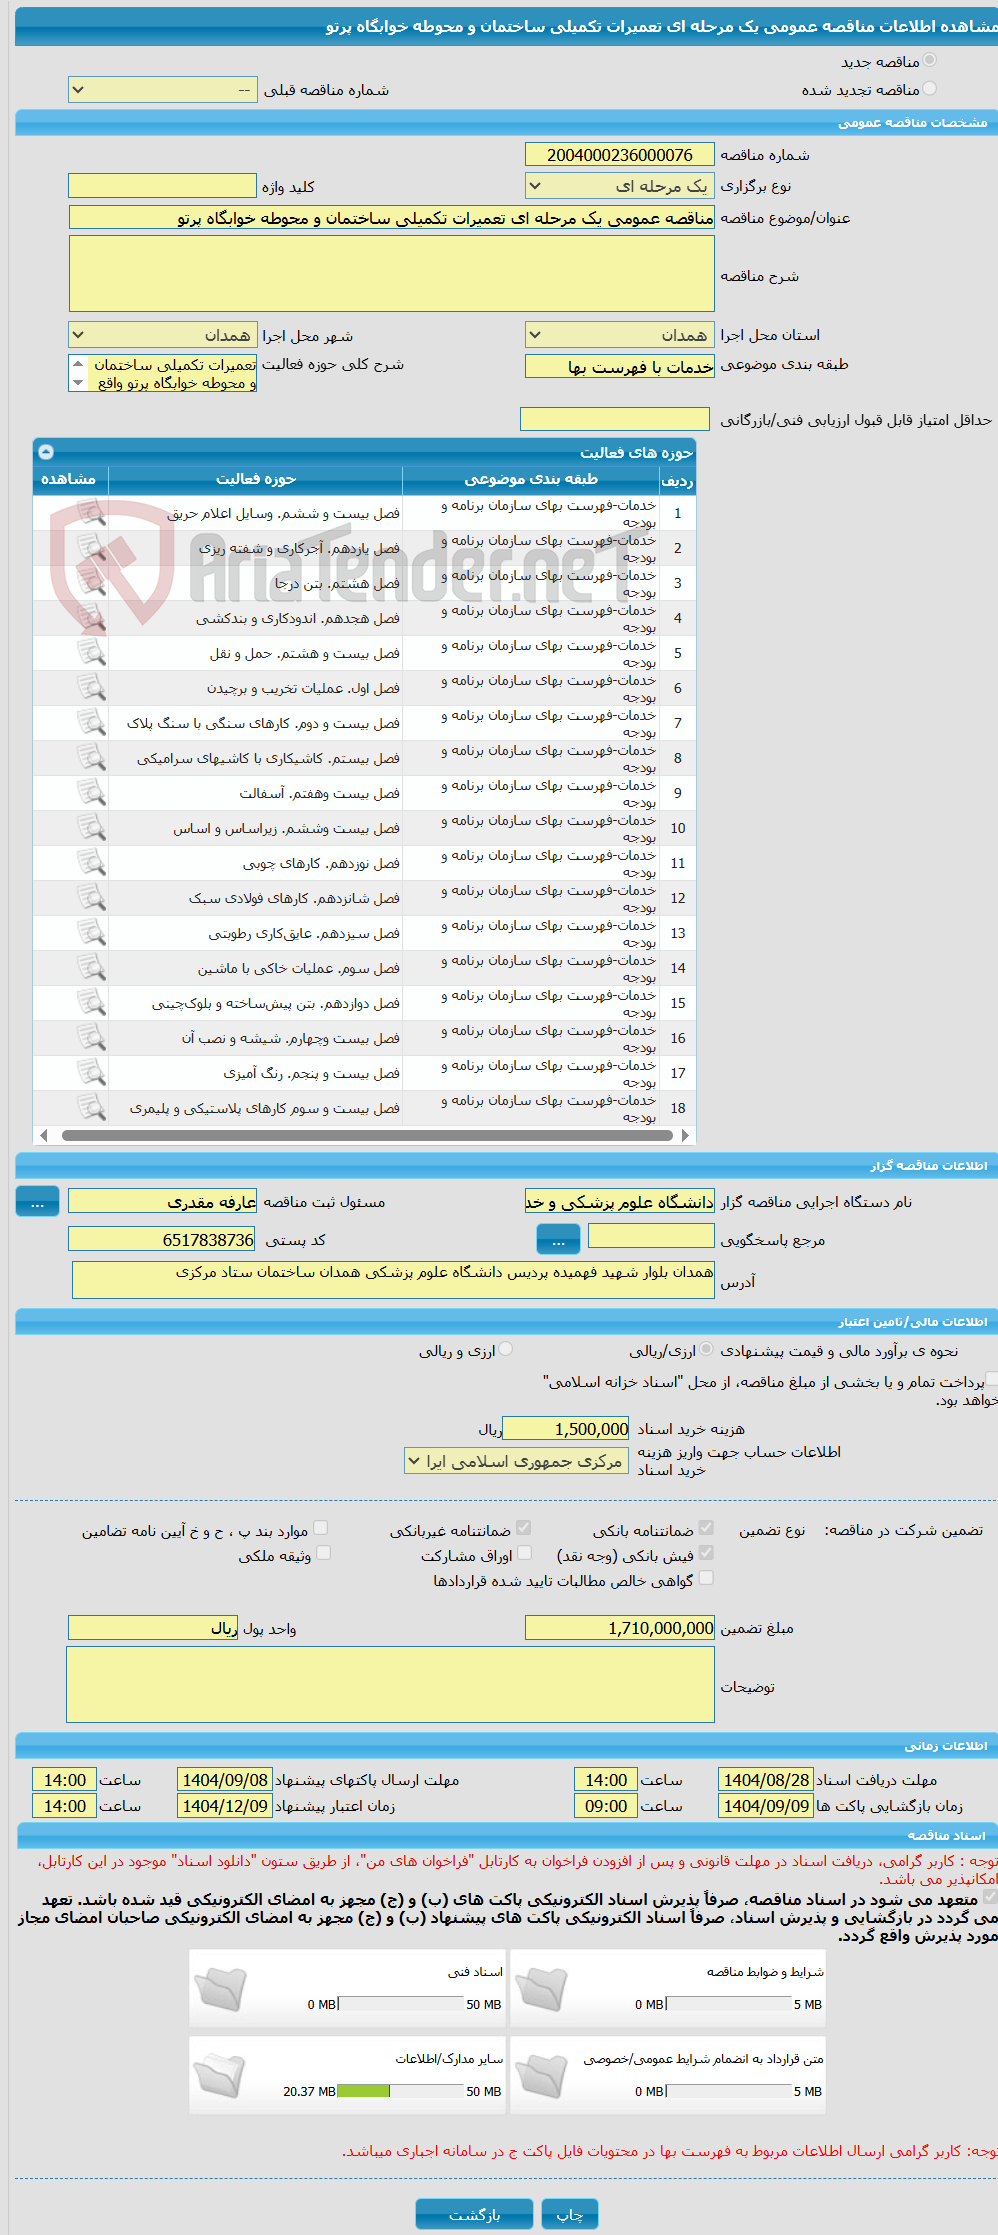Viewport: 998px width, 2235px height.
Task: Click view icon for row 3
Action: coord(91,583)
